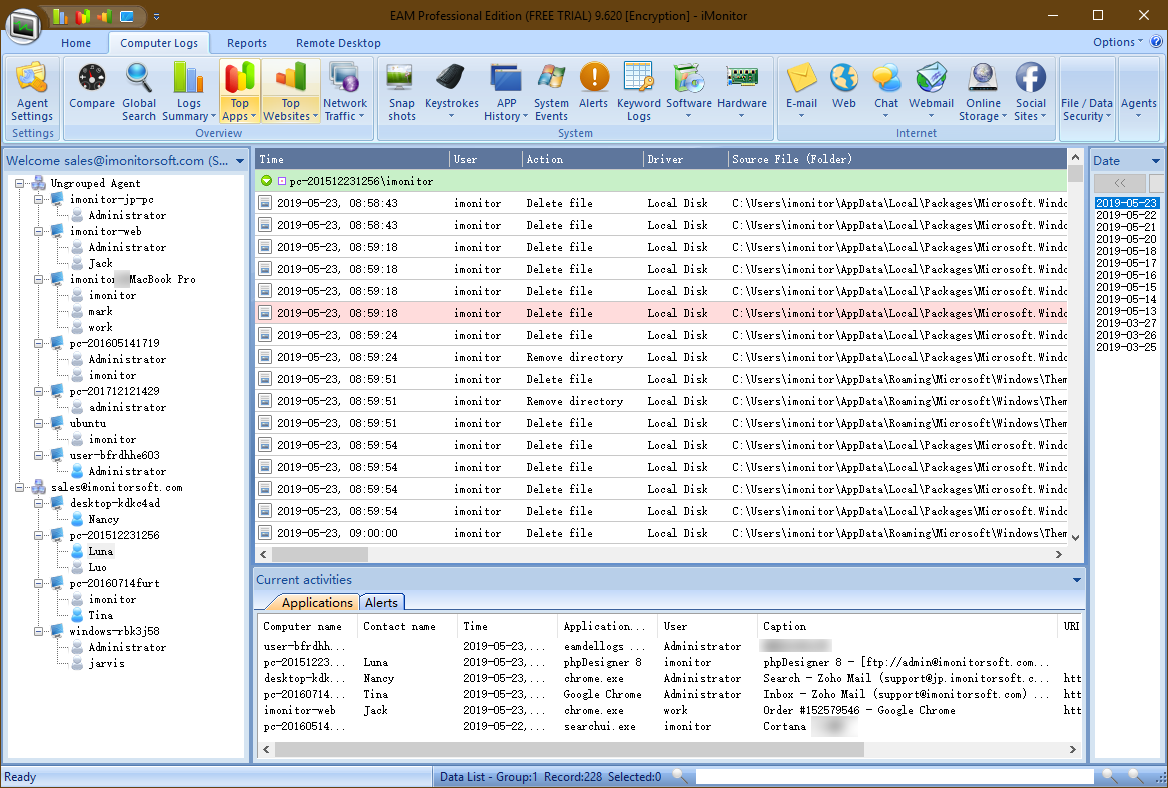Open Webmail logs

point(931,92)
